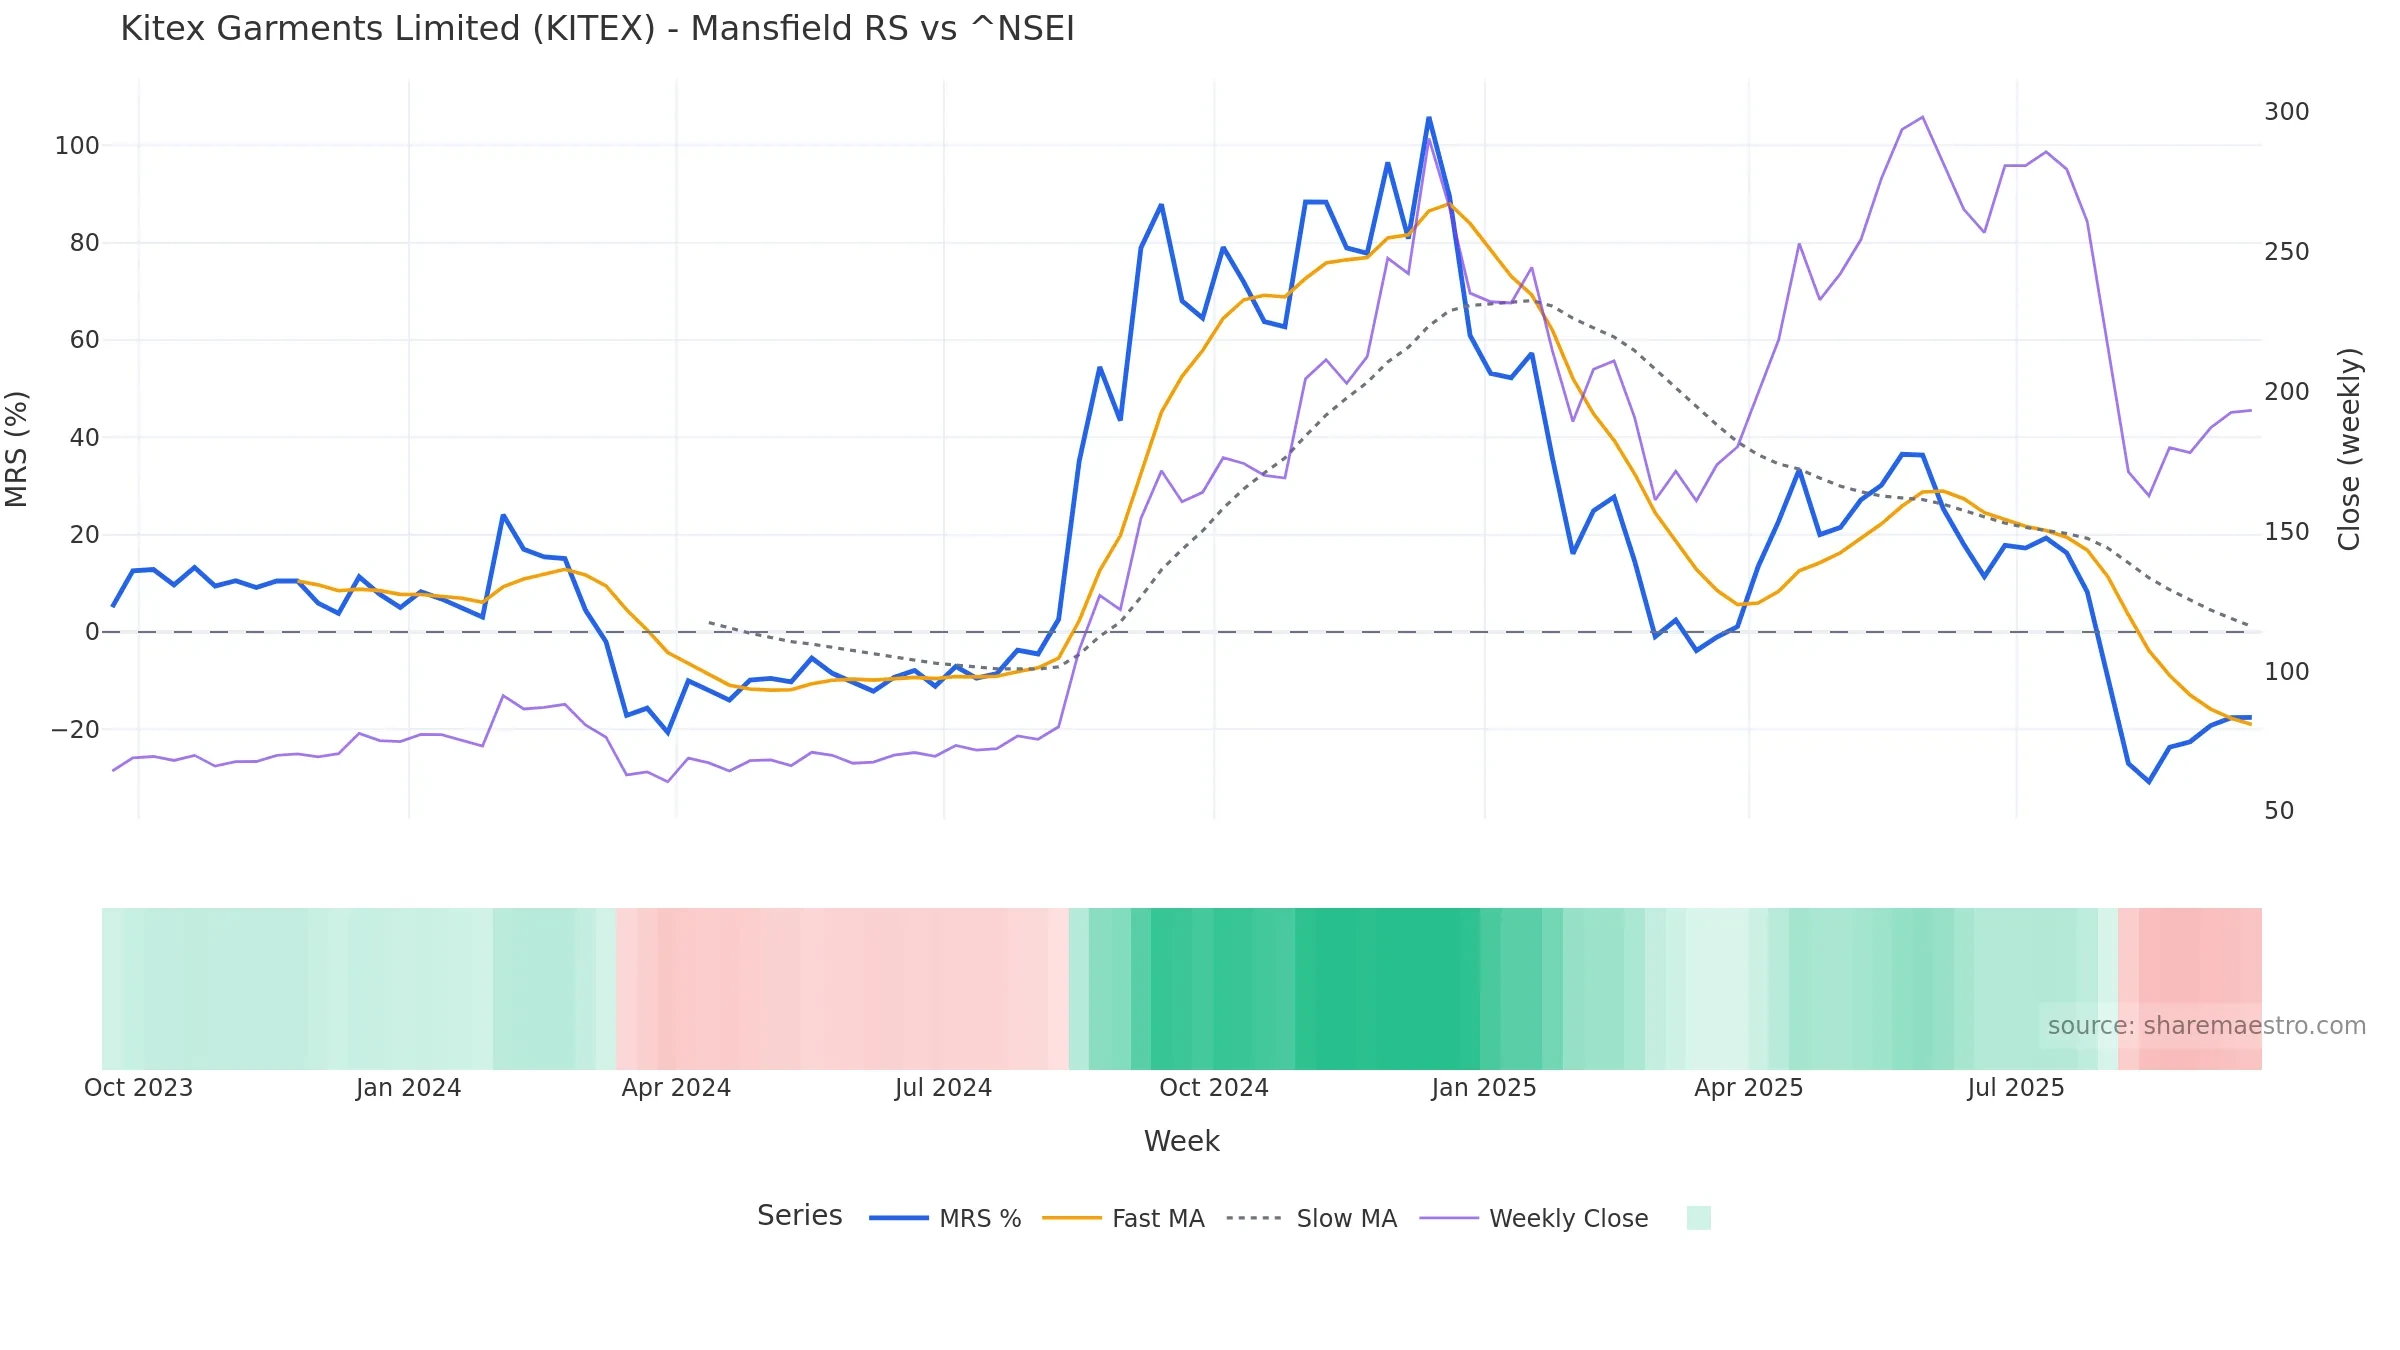This screenshot has width=2400, height=1350.
Task: Toggle the Fast MA legend entry
Action: pos(1123,1218)
